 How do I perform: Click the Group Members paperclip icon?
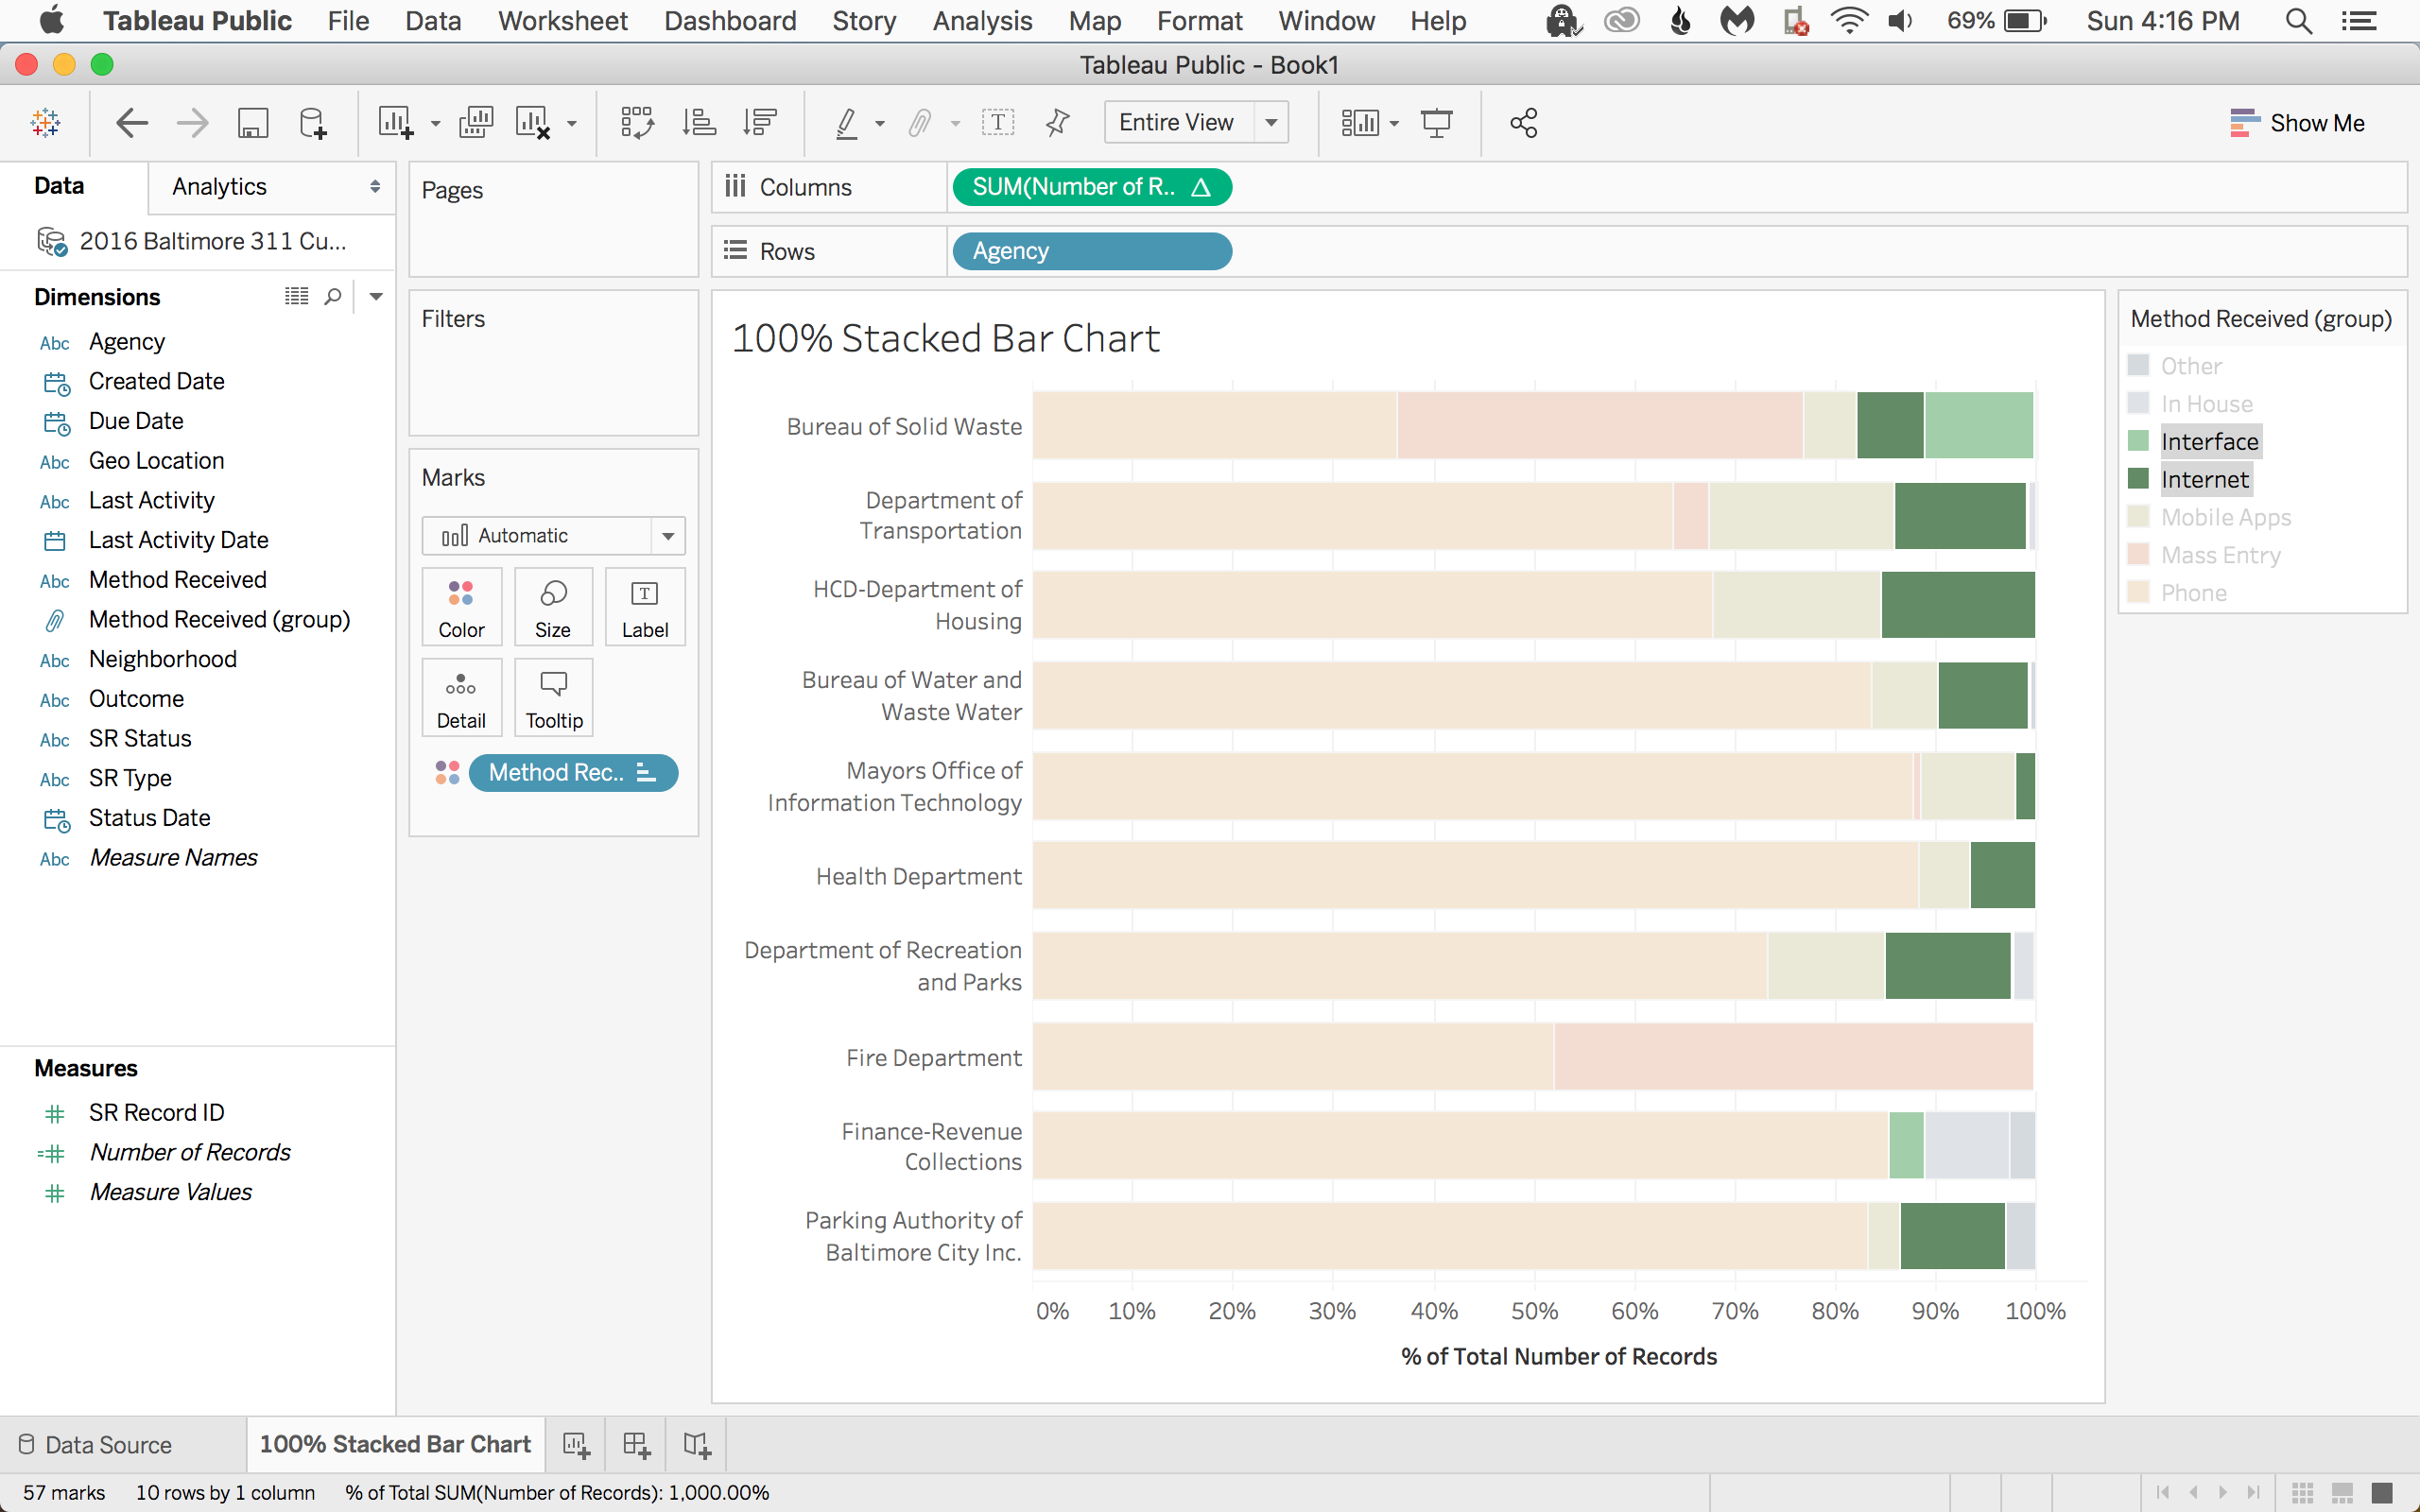pos(919,123)
